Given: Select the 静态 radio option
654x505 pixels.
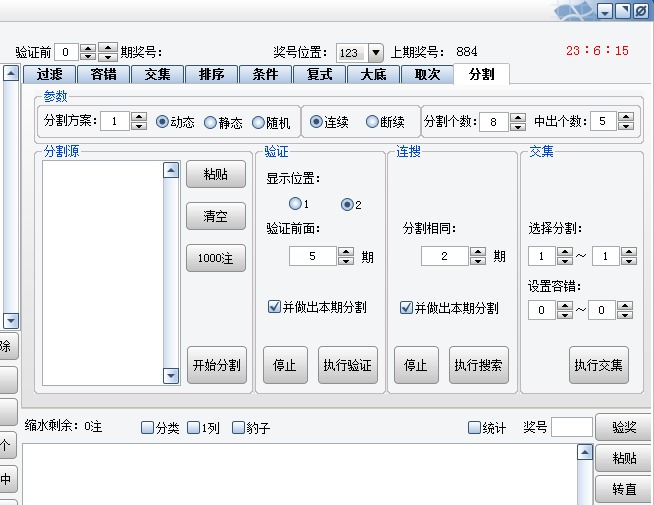Looking at the screenshot, I should 210,122.
